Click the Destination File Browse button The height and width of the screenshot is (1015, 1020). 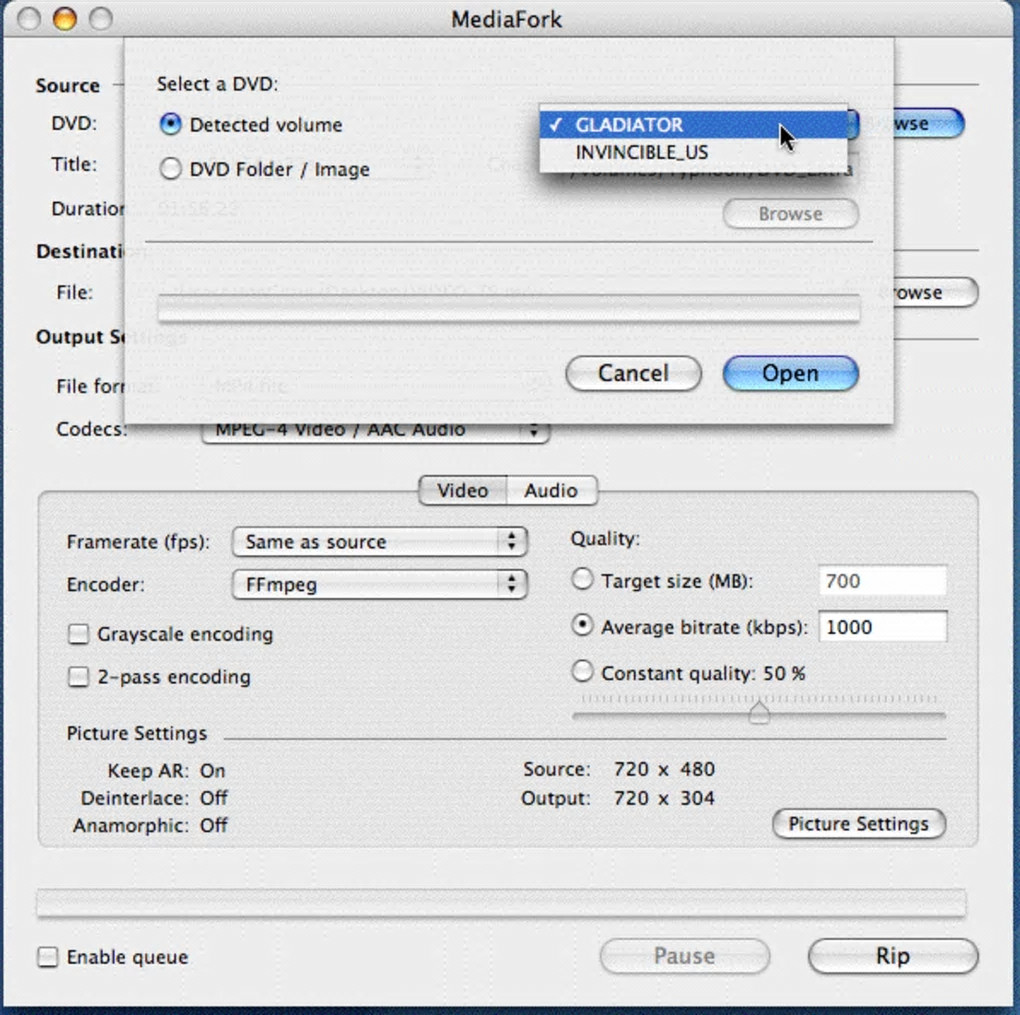(934, 292)
